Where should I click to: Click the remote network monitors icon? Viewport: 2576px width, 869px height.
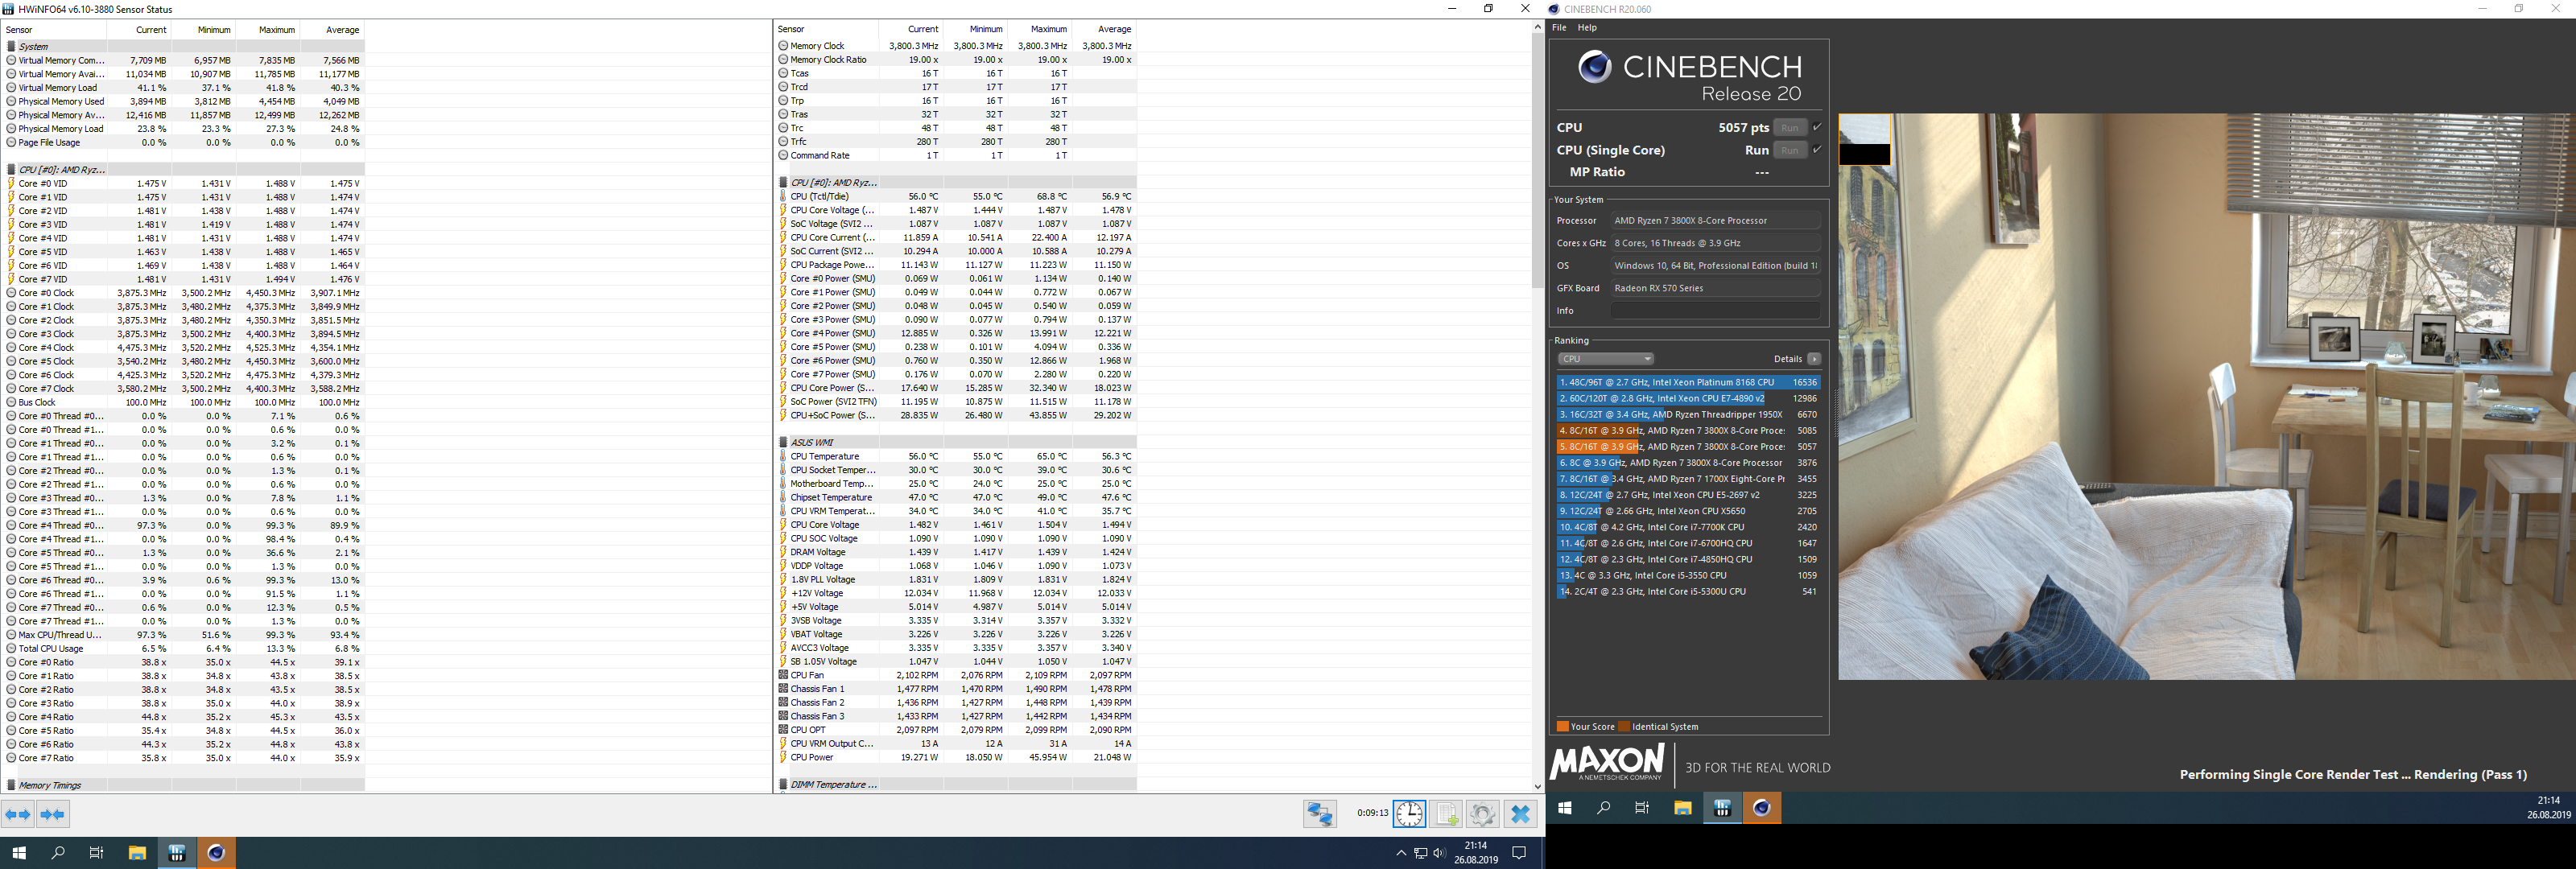pyautogui.click(x=1320, y=814)
